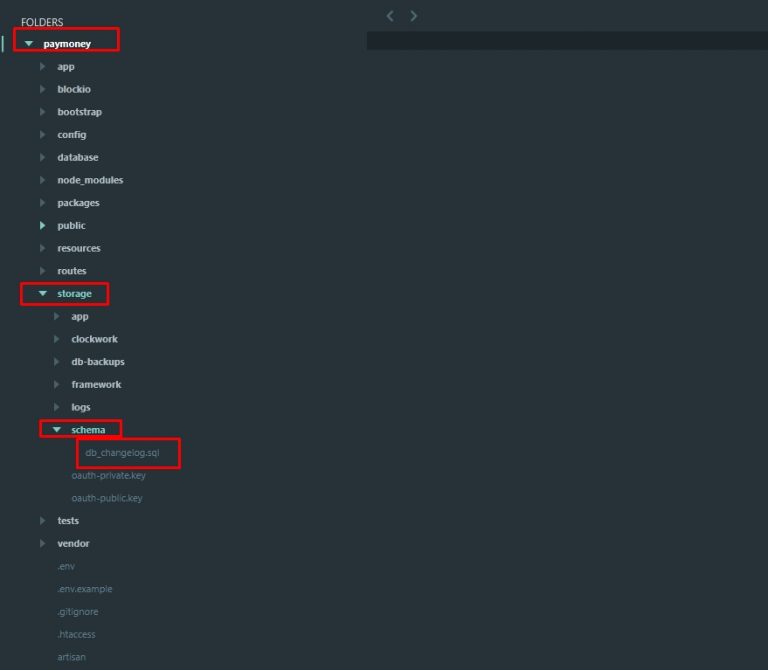Open the db_changelog.sql file
The height and width of the screenshot is (670, 768).
(122, 453)
